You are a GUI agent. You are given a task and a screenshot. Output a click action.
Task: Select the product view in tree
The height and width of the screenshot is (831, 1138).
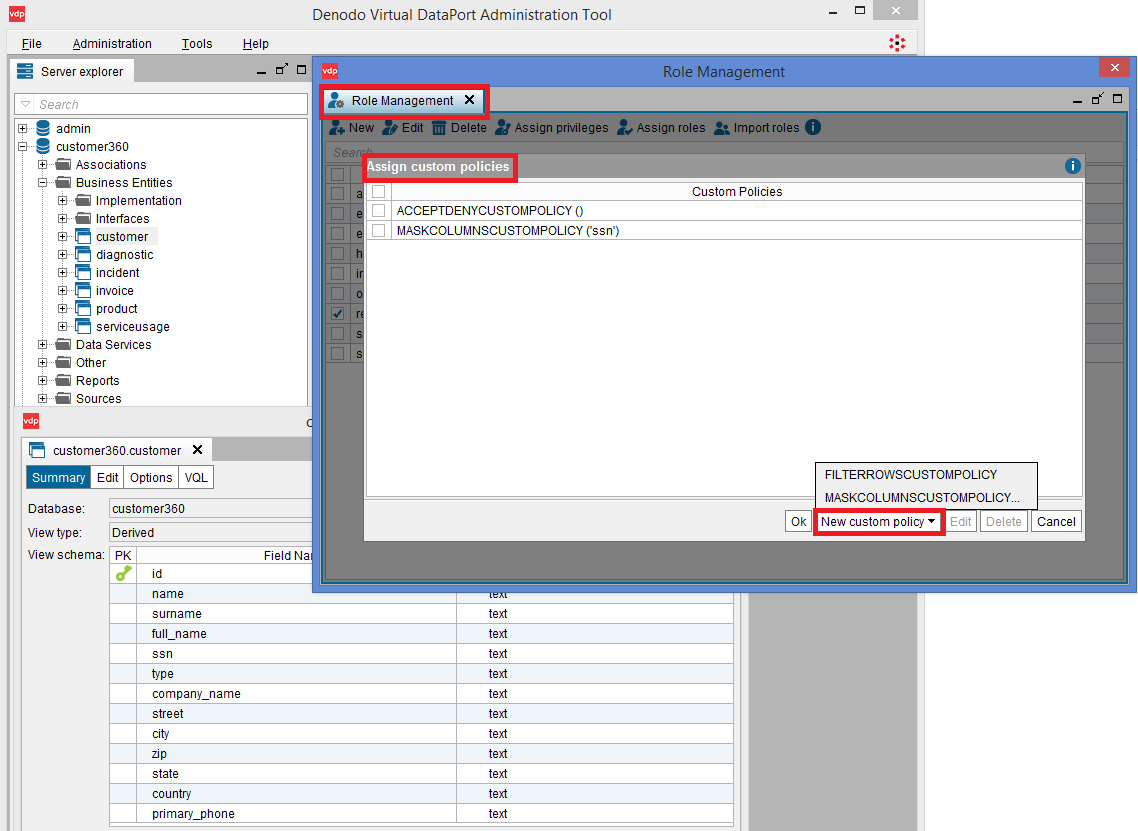tap(116, 309)
